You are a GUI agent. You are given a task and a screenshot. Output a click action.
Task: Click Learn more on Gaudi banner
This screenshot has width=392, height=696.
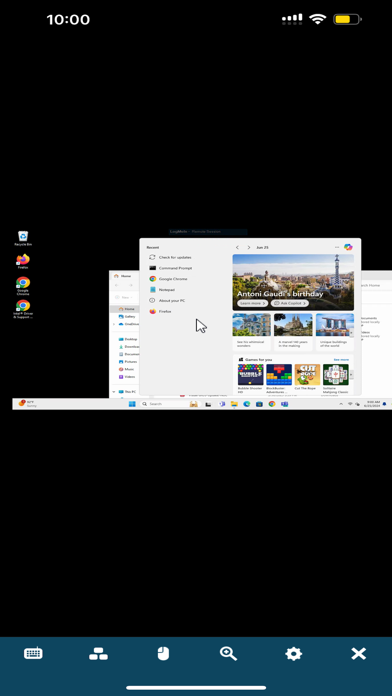pyautogui.click(x=253, y=303)
